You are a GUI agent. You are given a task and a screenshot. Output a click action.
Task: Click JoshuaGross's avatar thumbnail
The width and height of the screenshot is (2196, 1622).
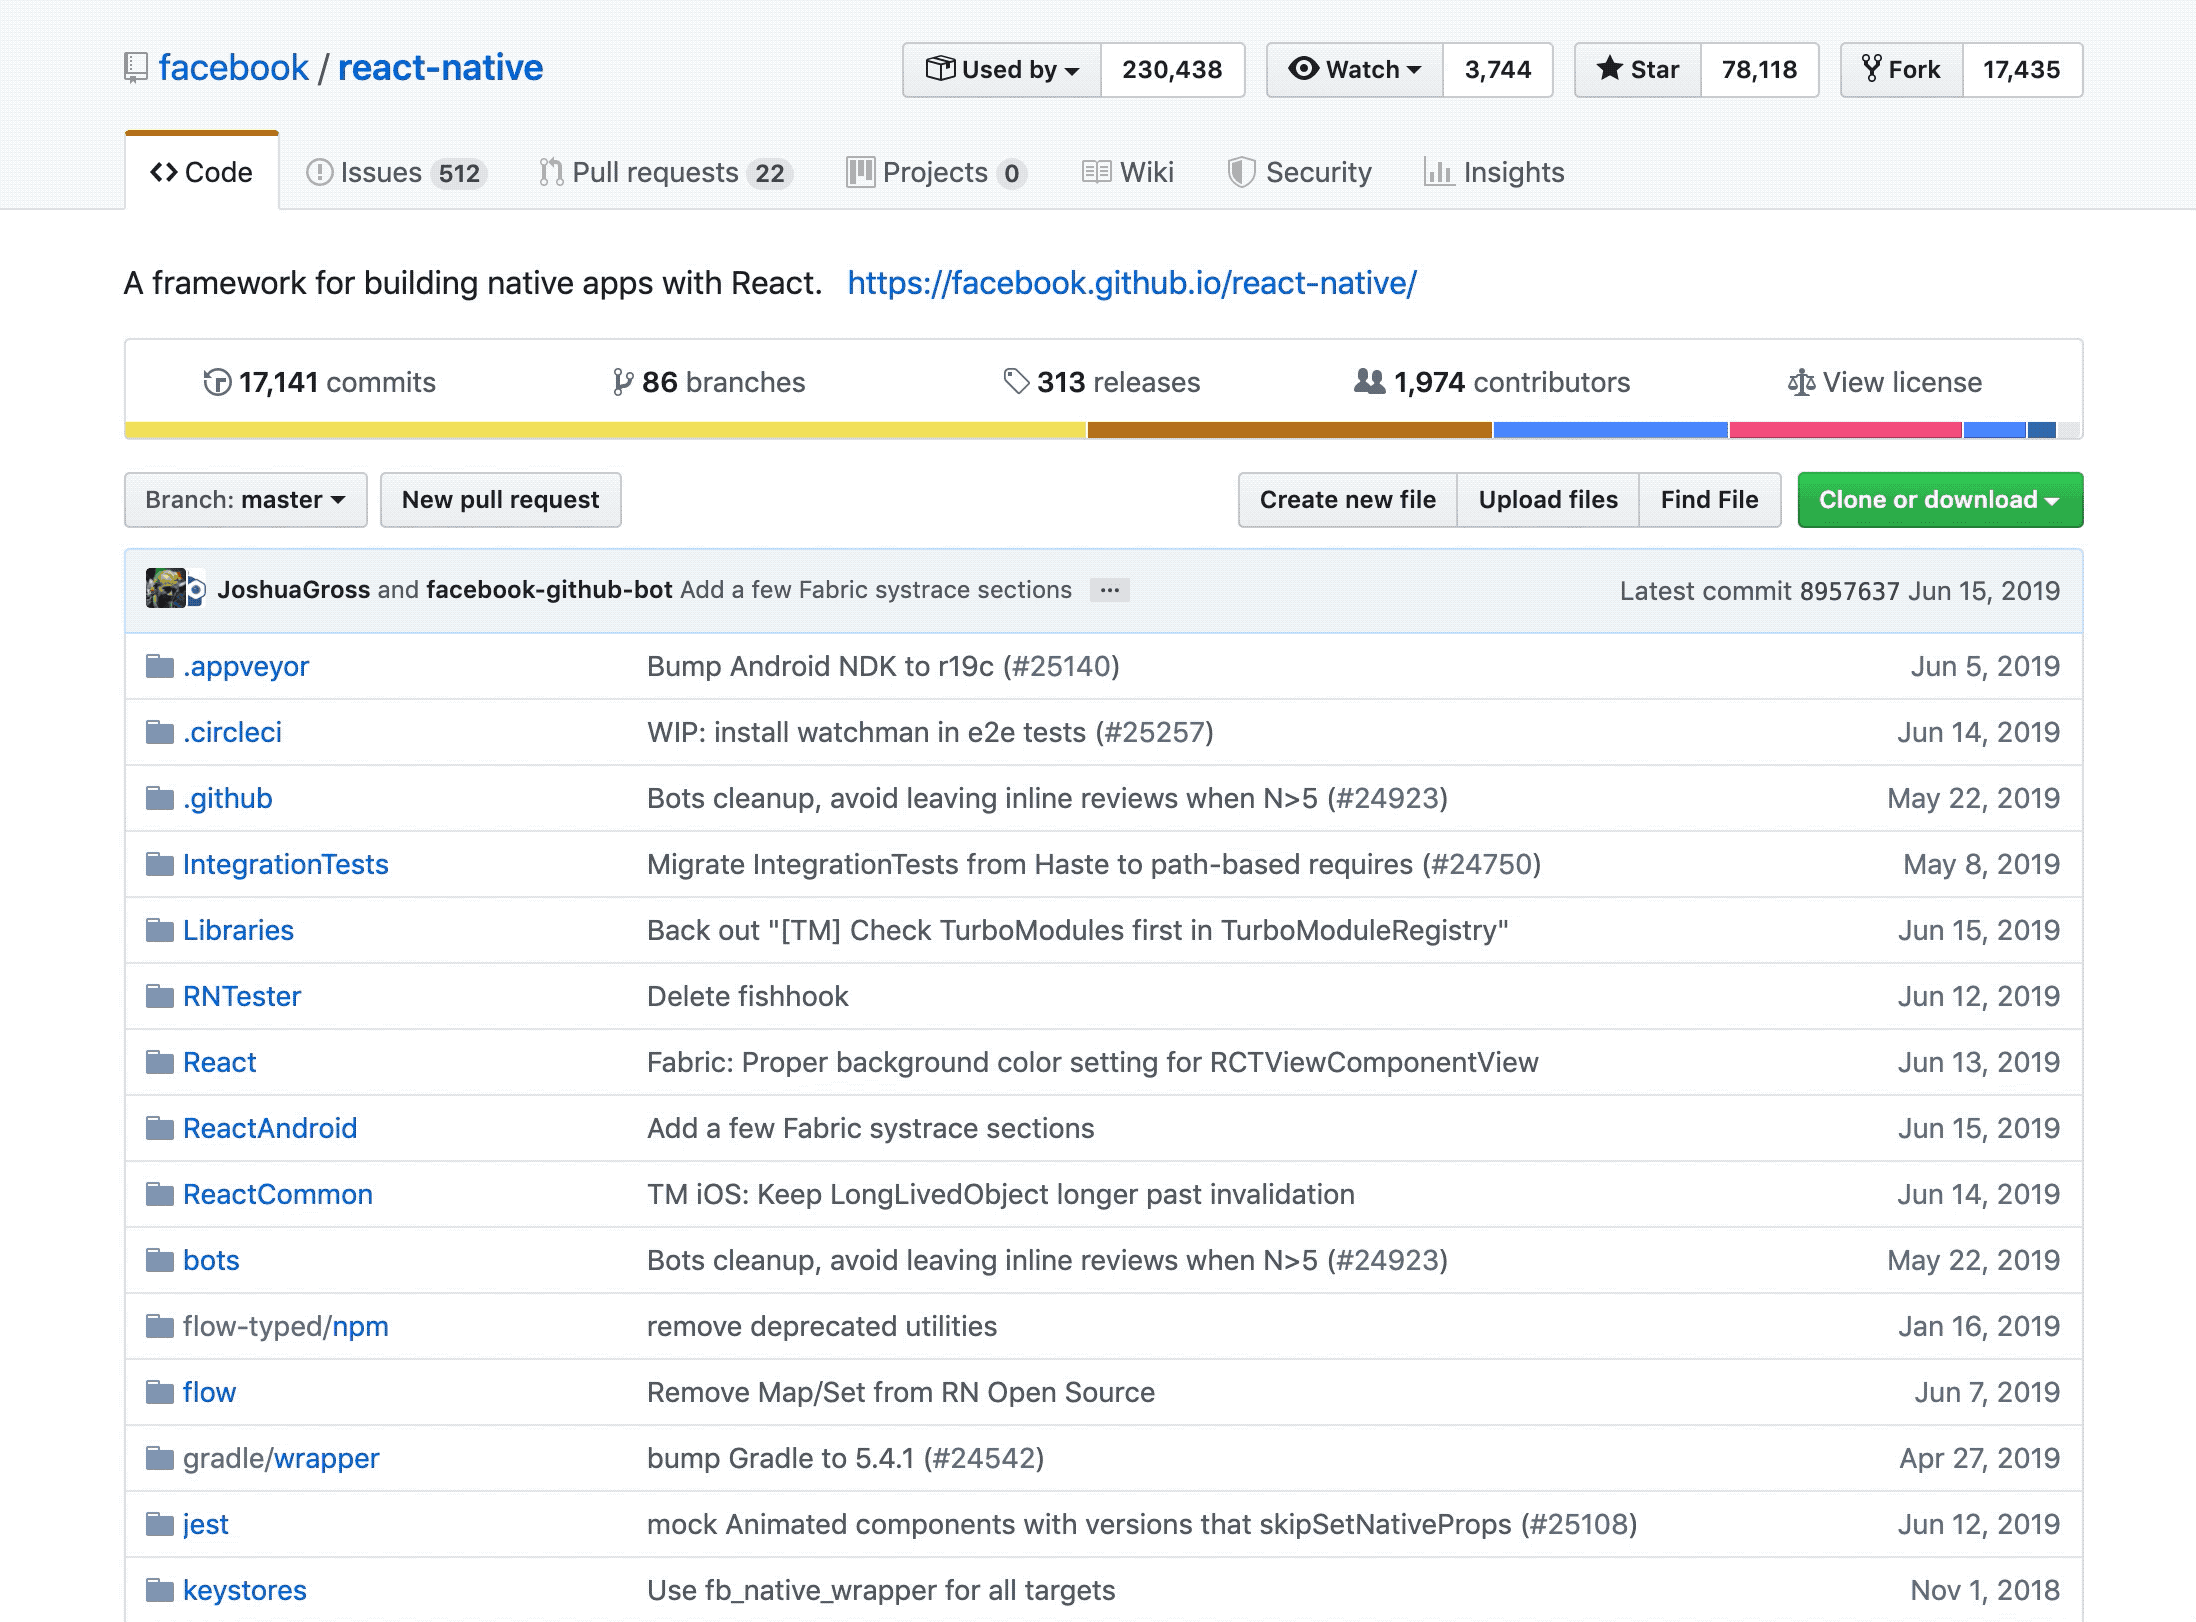click(168, 590)
